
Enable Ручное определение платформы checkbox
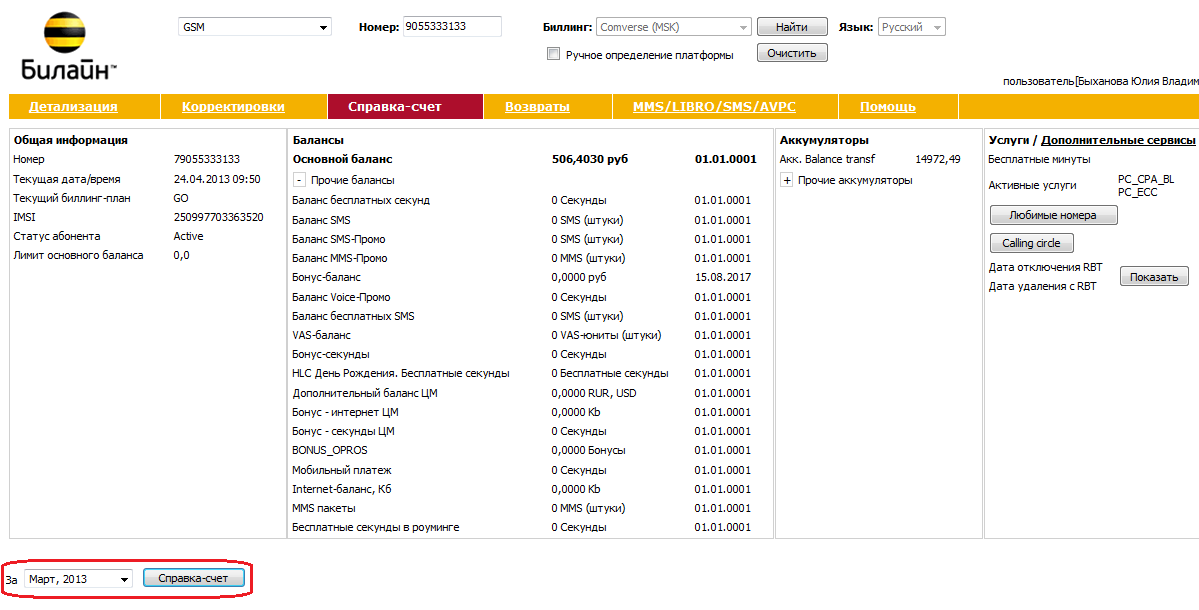coord(554,54)
